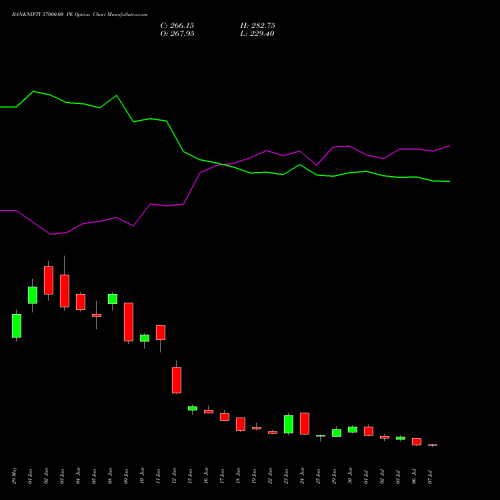Click the 24 Jun date label
Viewport: 500px width, 500px height.
[302, 476]
